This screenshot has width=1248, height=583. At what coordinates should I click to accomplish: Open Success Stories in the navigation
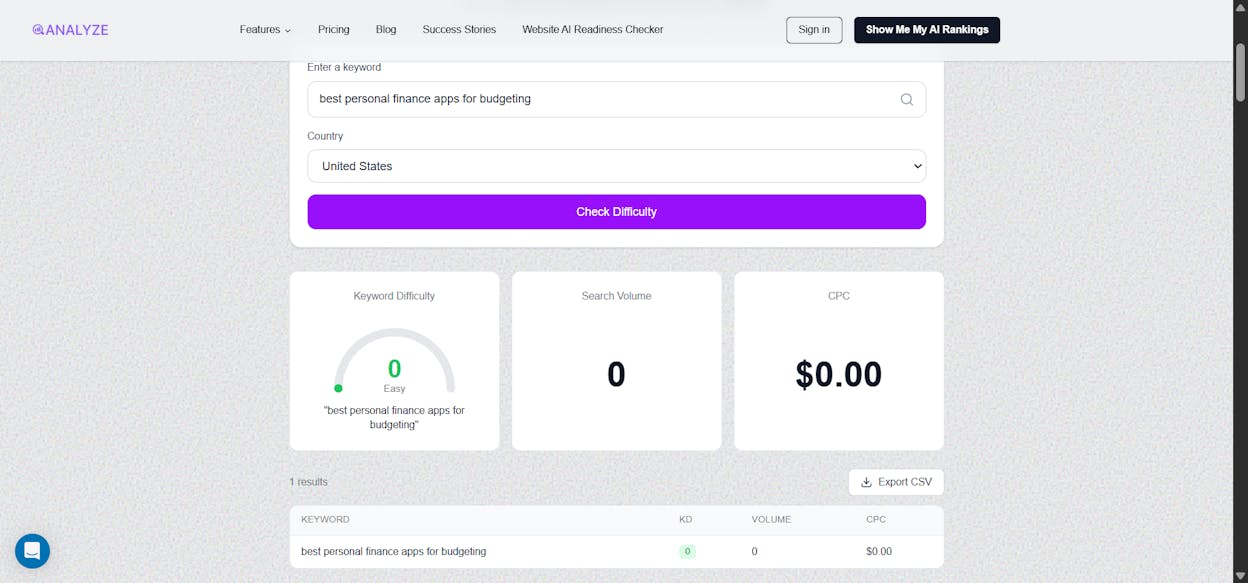click(x=459, y=30)
